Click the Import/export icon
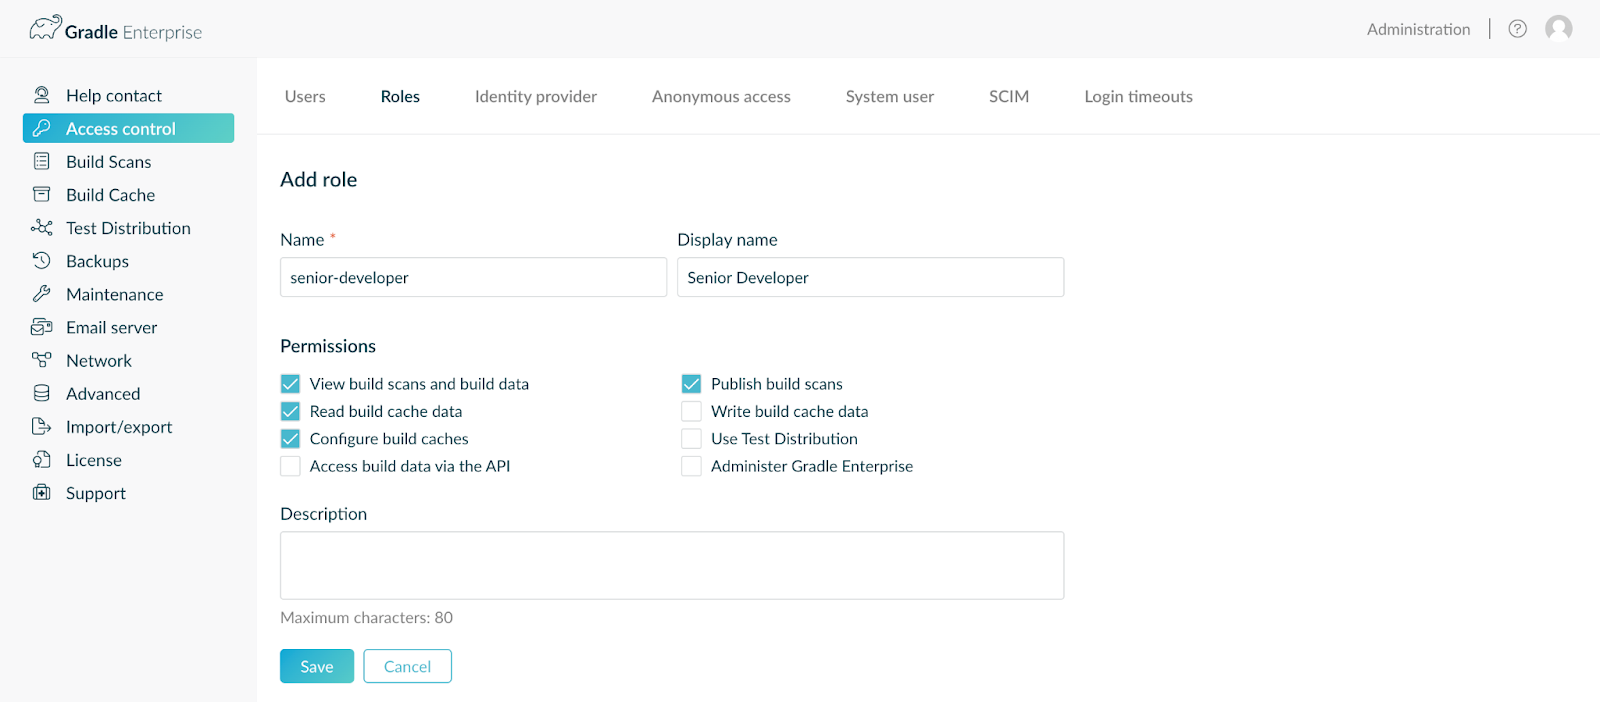Image resolution: width=1600 pixels, height=702 pixels. [x=42, y=426]
